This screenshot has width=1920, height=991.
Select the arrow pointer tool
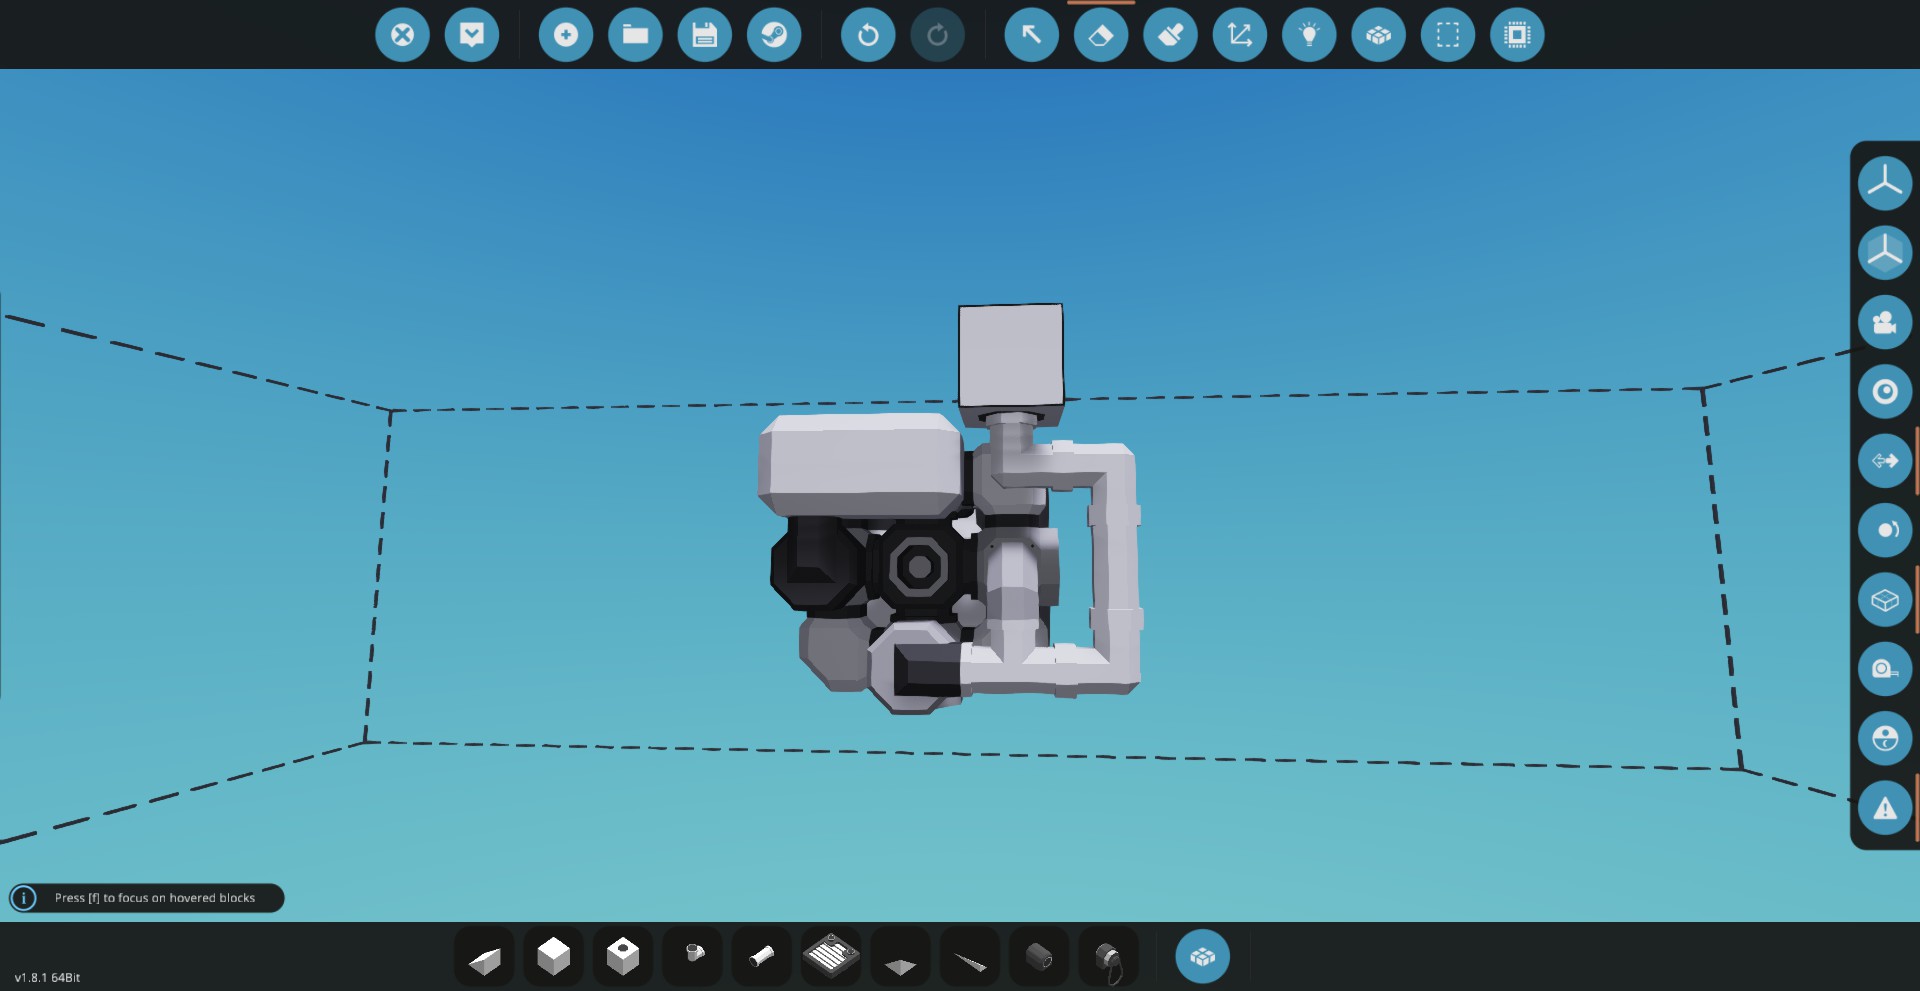[1031, 35]
